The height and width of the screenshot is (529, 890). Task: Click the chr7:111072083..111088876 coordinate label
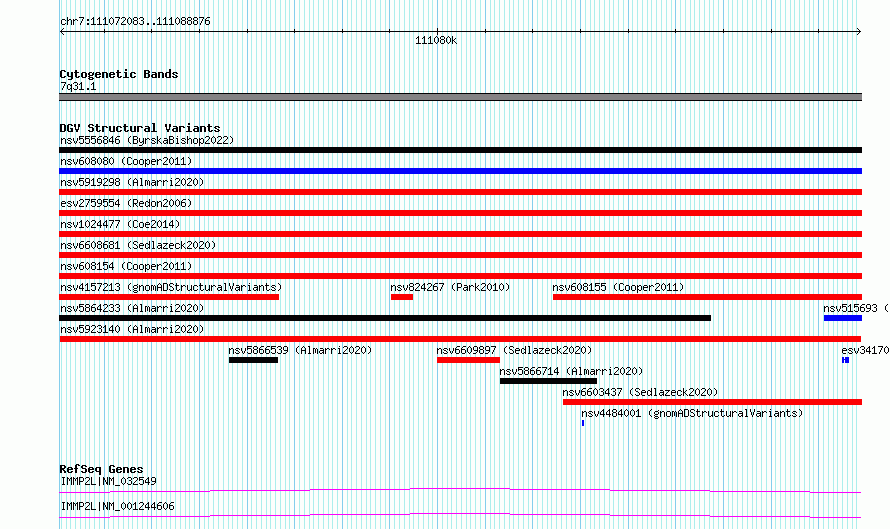click(135, 21)
